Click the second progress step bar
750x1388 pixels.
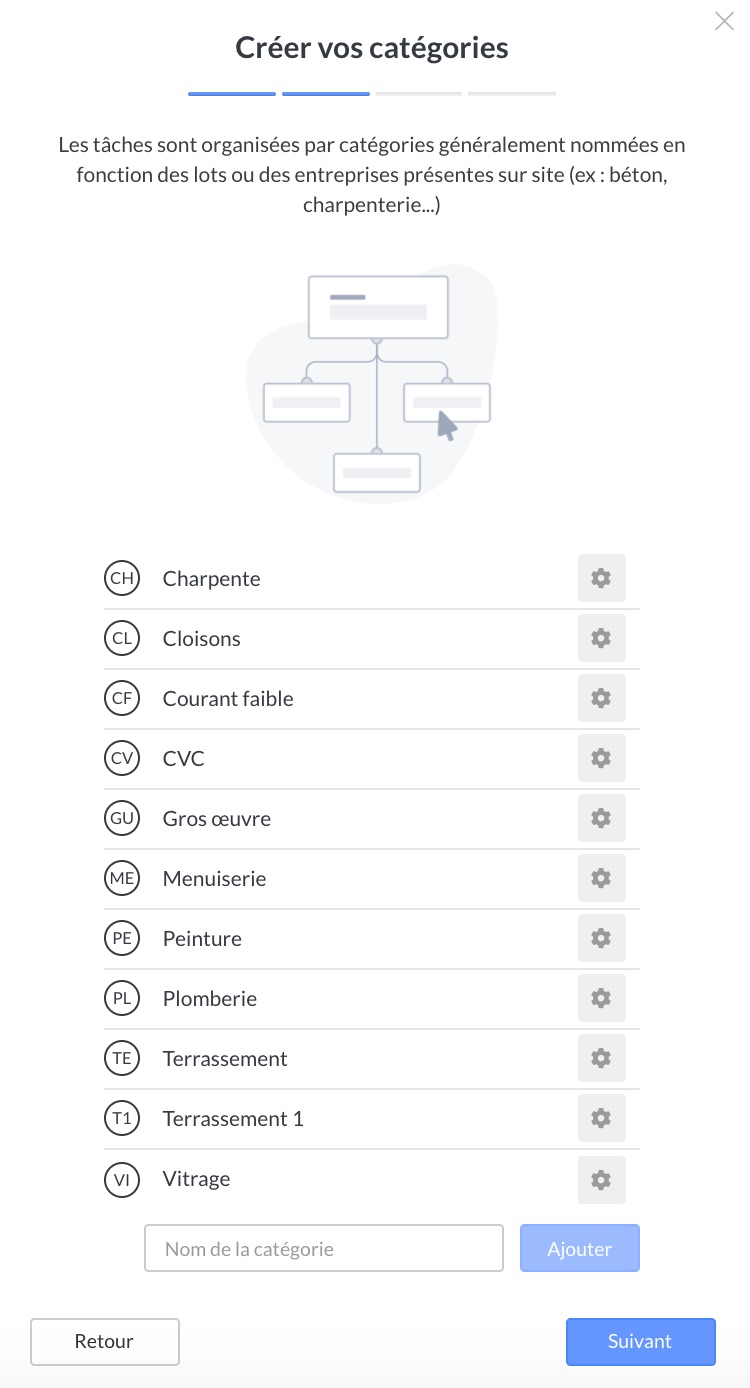[x=326, y=94]
